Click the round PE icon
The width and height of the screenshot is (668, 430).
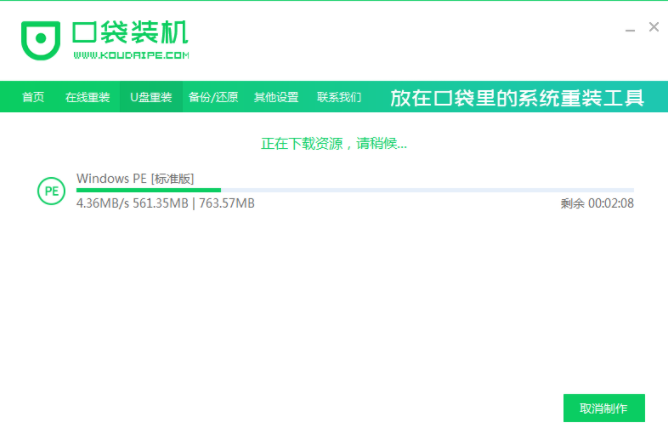pos(51,190)
